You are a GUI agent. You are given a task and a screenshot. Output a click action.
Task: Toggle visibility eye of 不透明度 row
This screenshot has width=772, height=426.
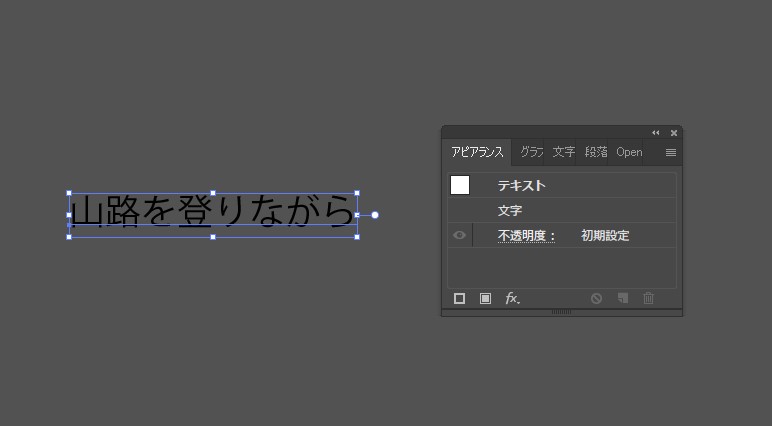tap(459, 235)
